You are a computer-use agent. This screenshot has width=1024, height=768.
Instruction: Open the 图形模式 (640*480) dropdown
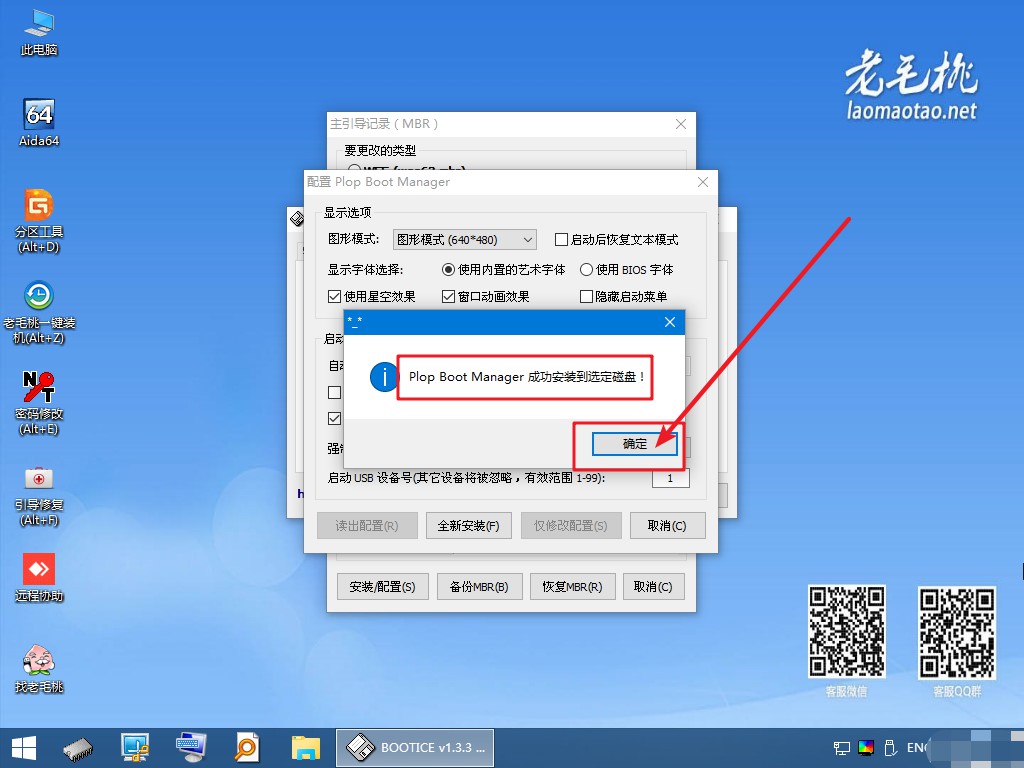pyautogui.click(x=464, y=240)
